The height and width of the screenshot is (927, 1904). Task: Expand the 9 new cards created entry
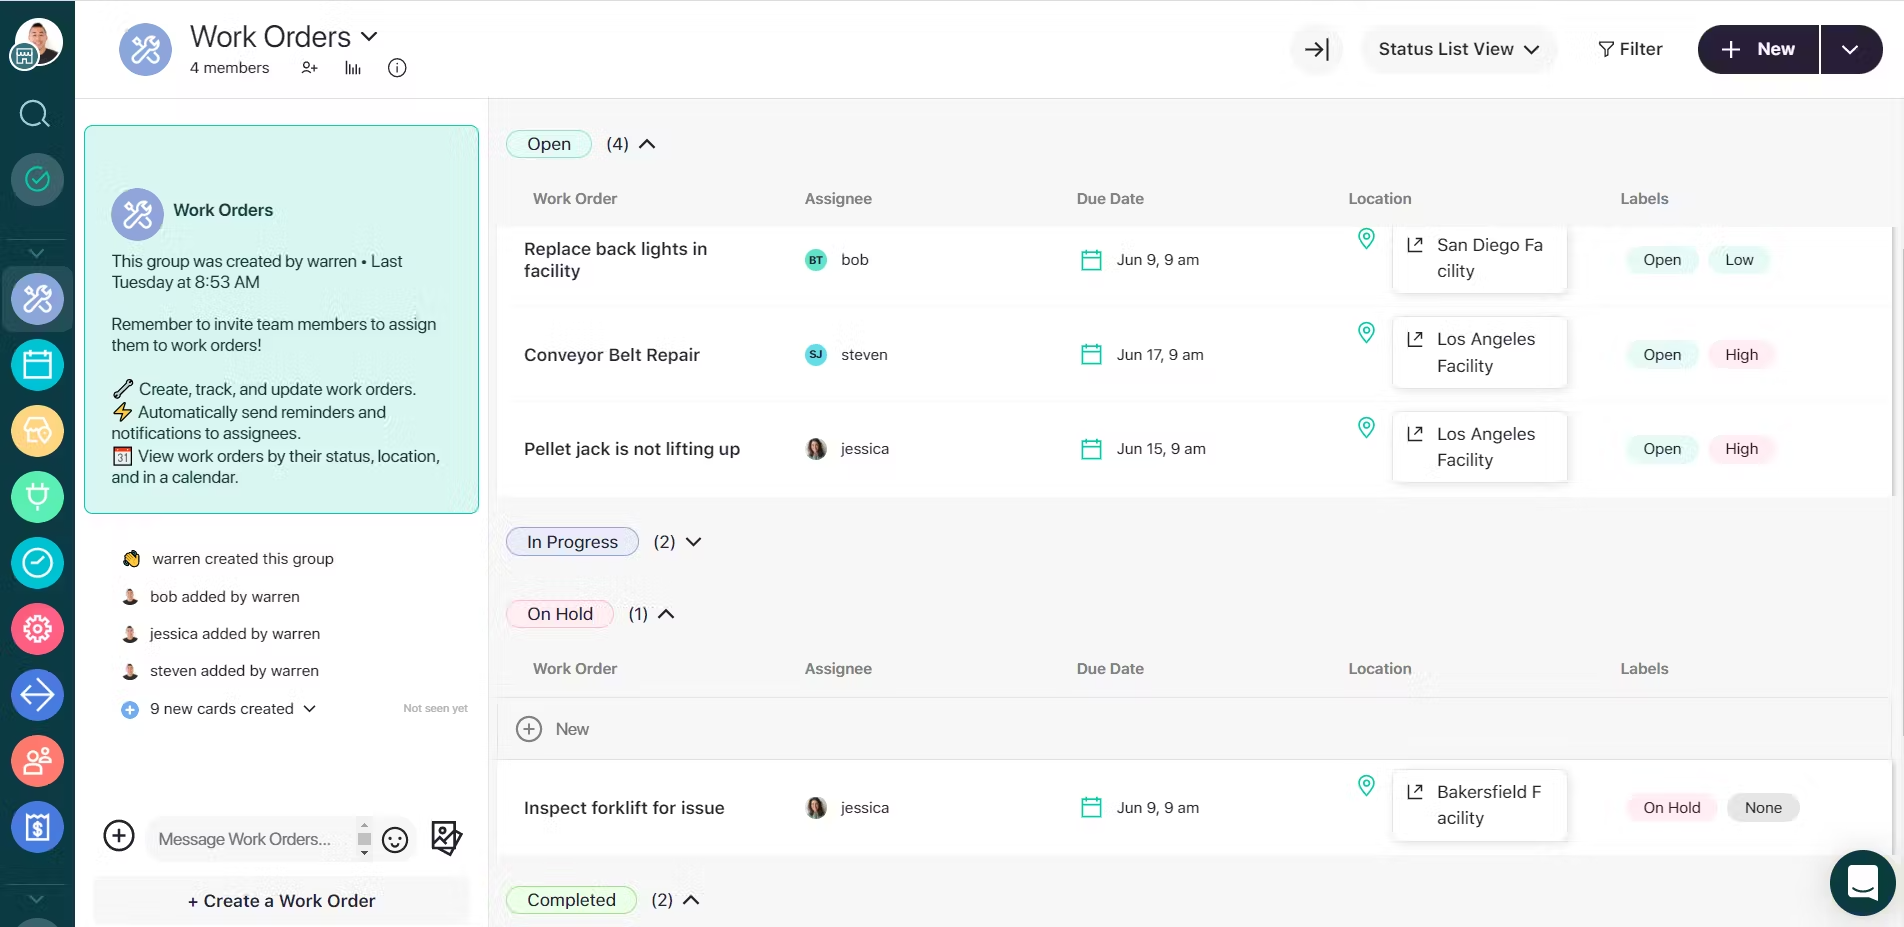pyautogui.click(x=310, y=709)
